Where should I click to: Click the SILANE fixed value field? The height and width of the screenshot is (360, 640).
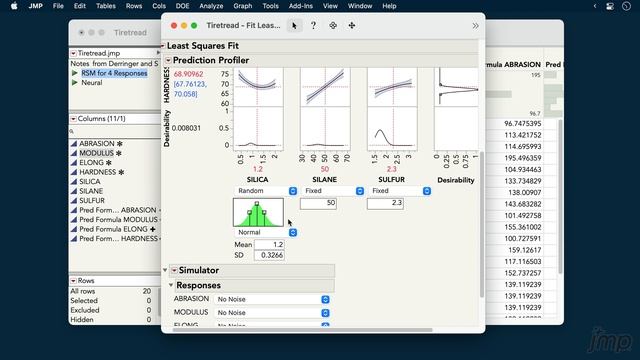click(x=318, y=203)
